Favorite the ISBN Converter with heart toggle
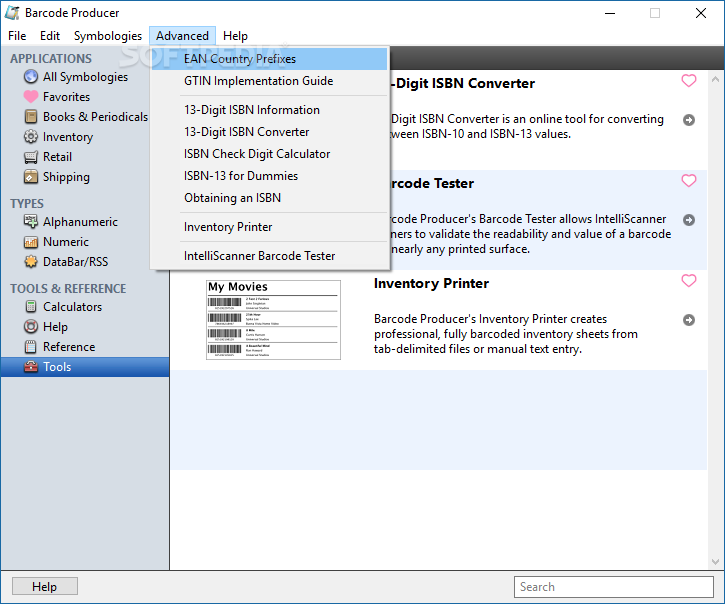This screenshot has height=604, width=725. click(689, 80)
